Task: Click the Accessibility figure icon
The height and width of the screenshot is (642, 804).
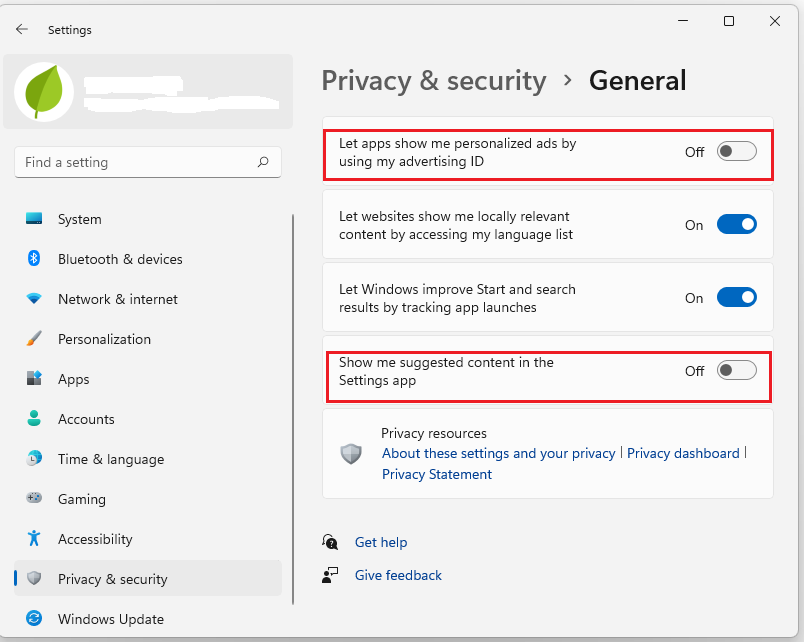Action: [34, 538]
